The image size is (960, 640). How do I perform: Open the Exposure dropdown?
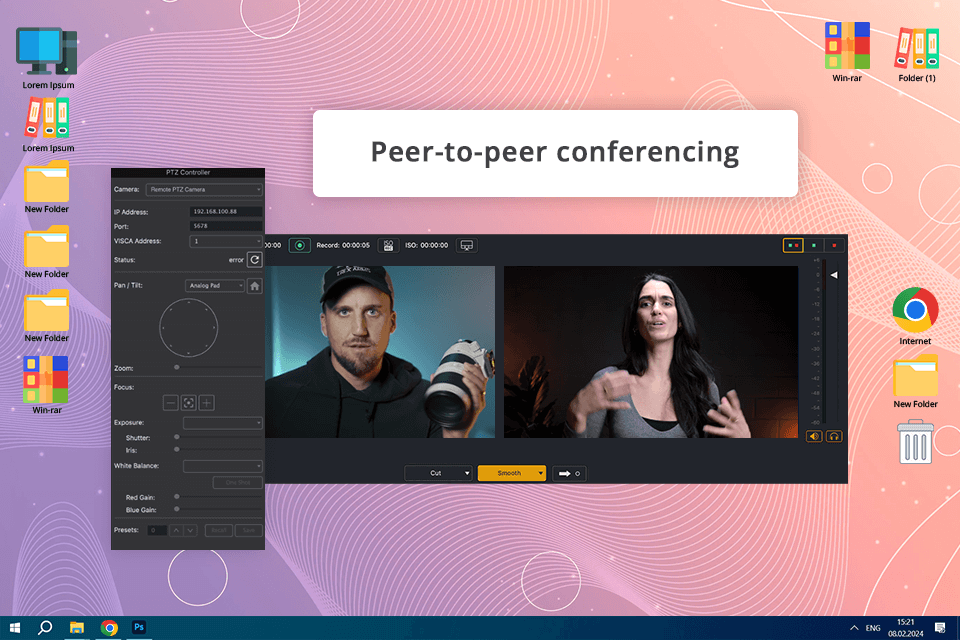[223, 423]
